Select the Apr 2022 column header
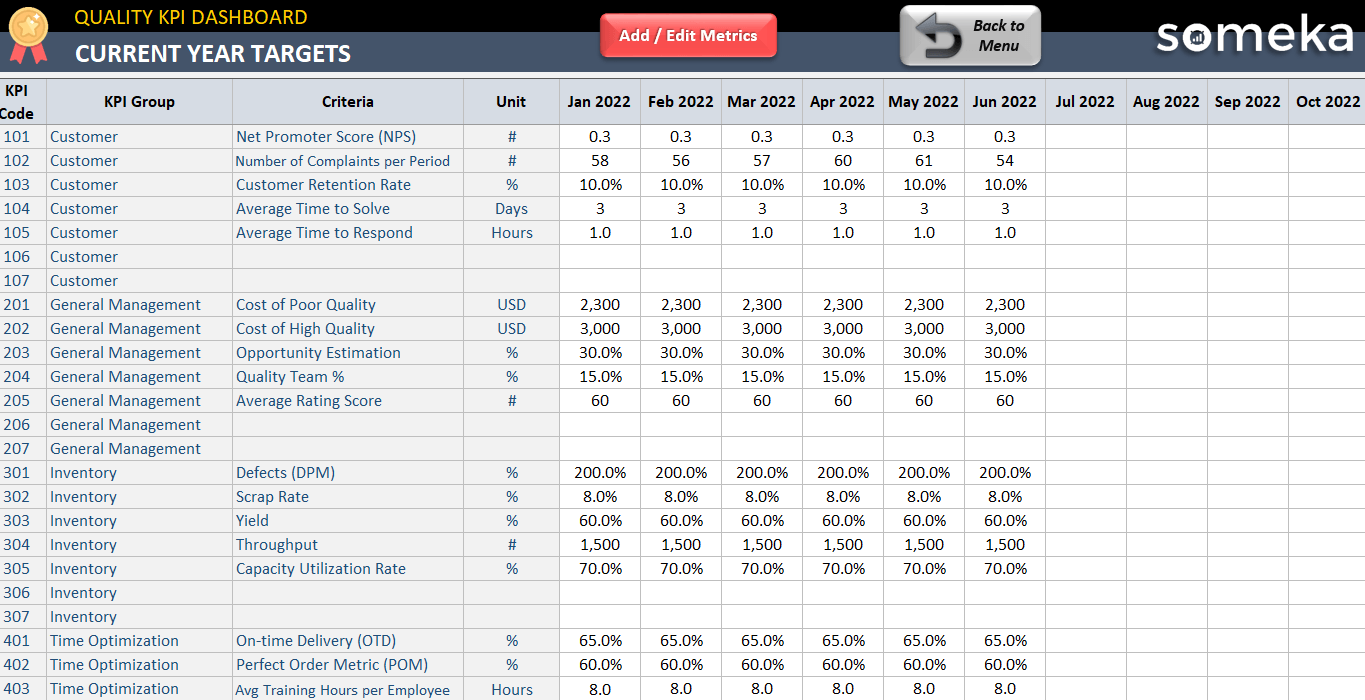This screenshot has height=700, width=1365. (843, 102)
